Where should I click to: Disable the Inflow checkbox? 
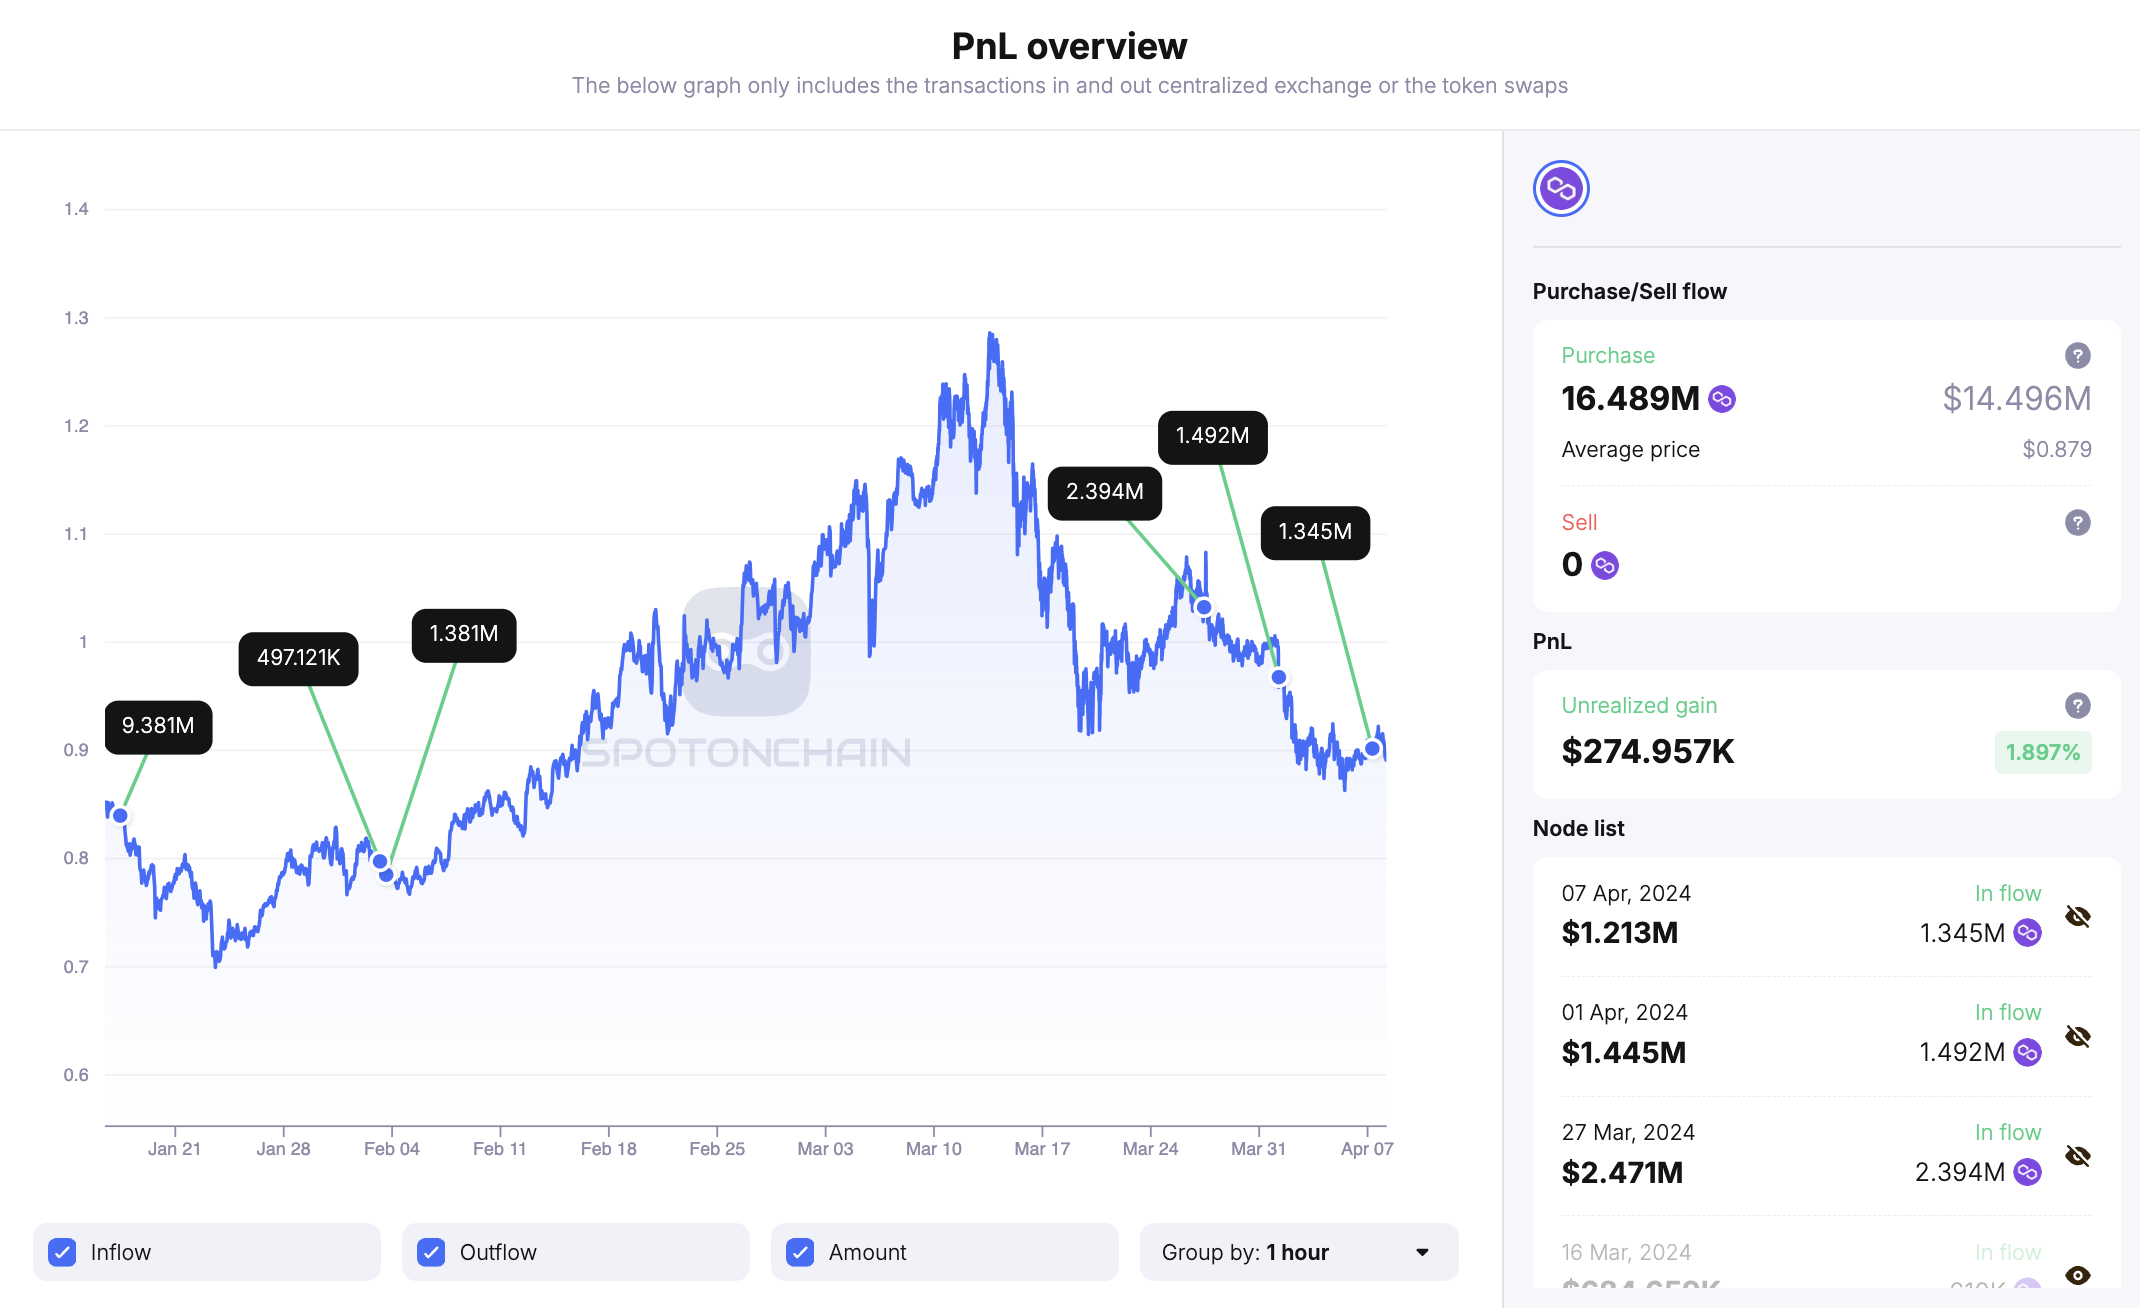pyautogui.click(x=63, y=1251)
